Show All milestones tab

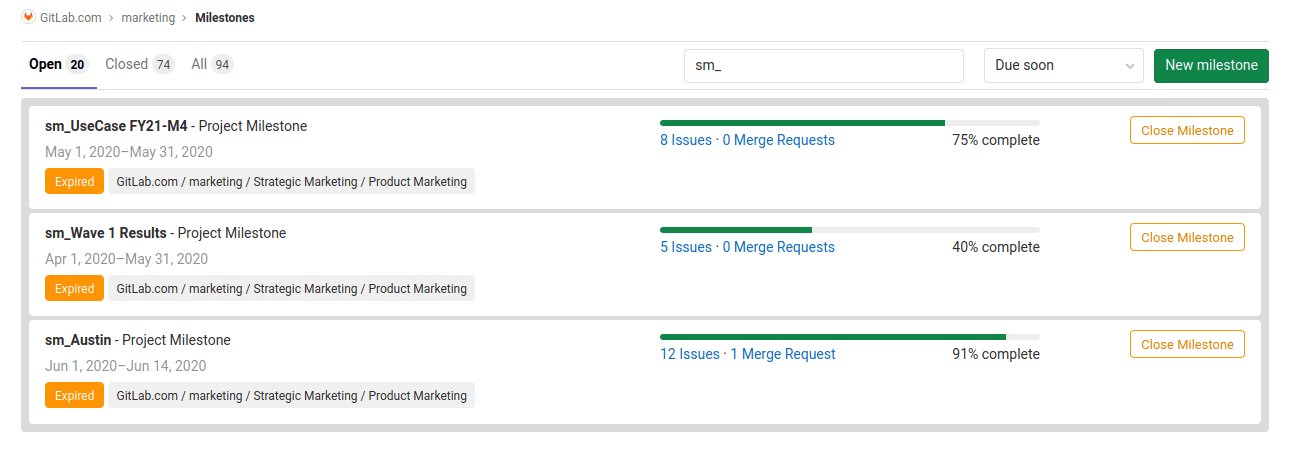[212, 65]
